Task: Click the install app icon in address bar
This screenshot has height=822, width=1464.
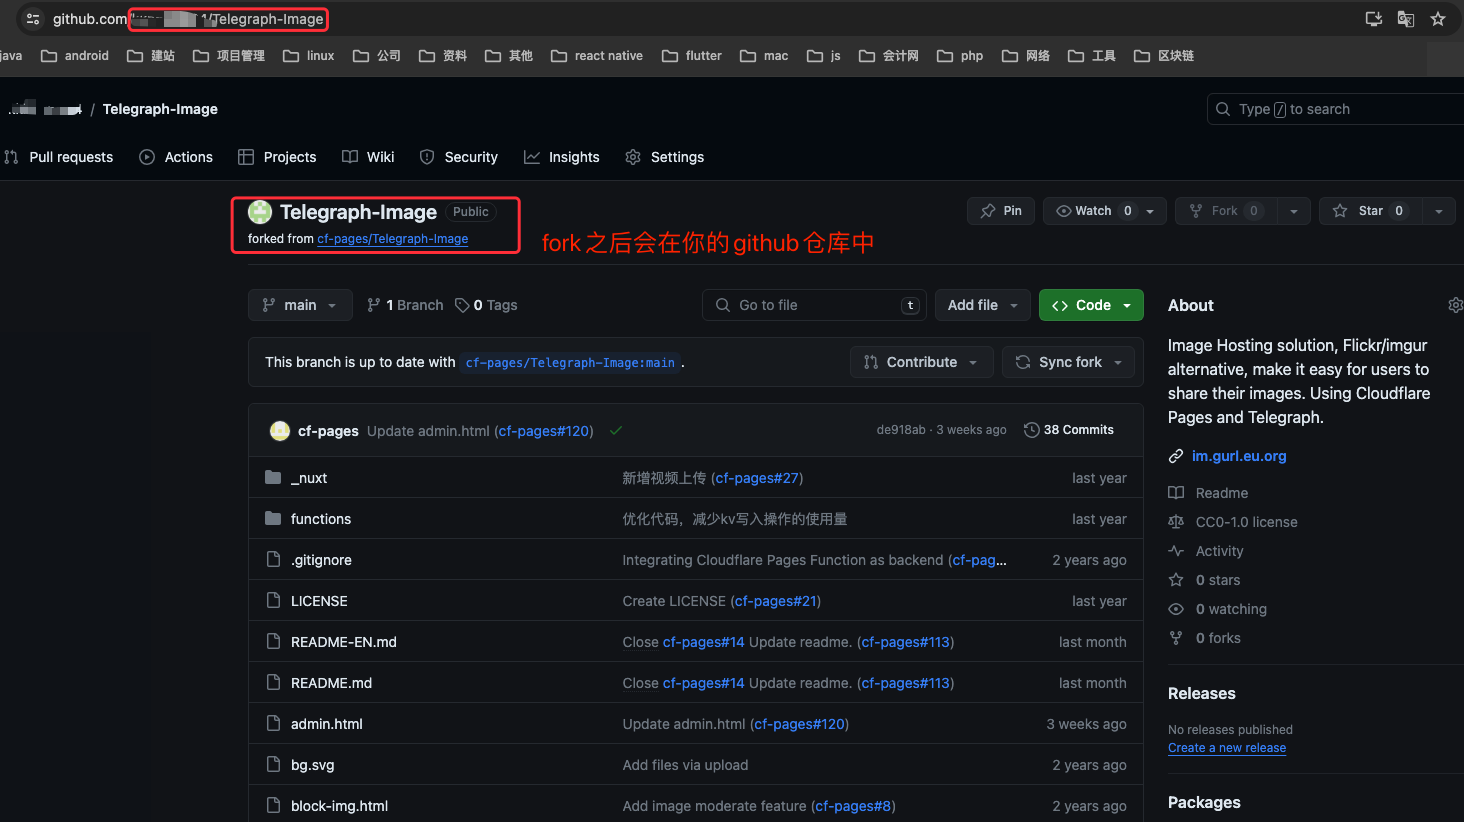Action: tap(1374, 19)
